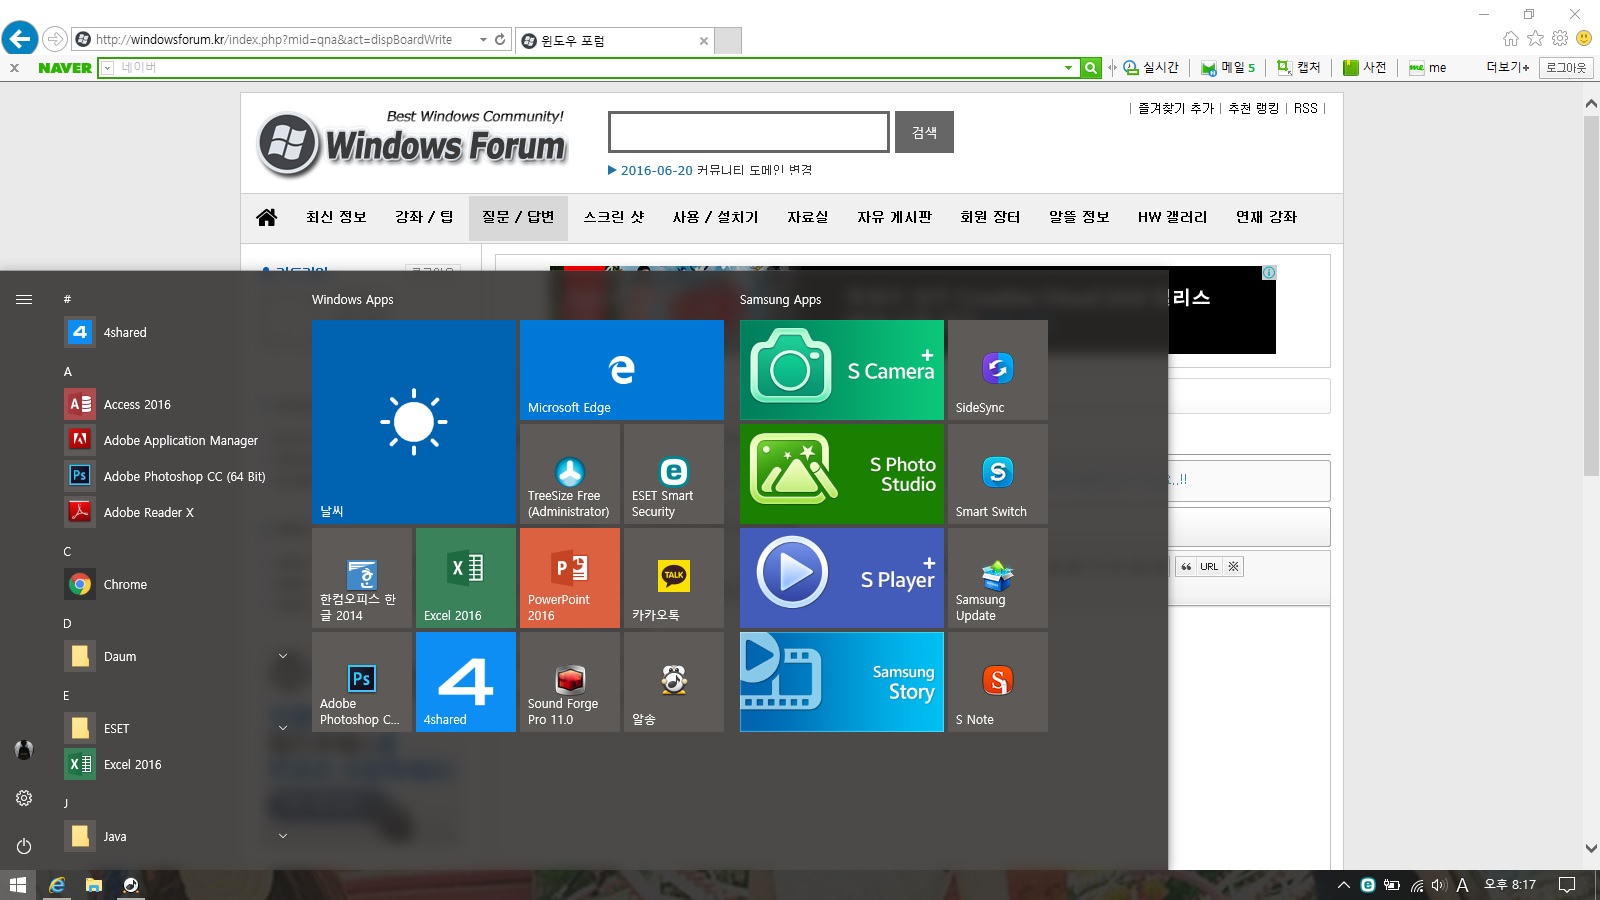1600x900 pixels.
Task: Launch the S Photo Studio tile
Action: (841, 474)
